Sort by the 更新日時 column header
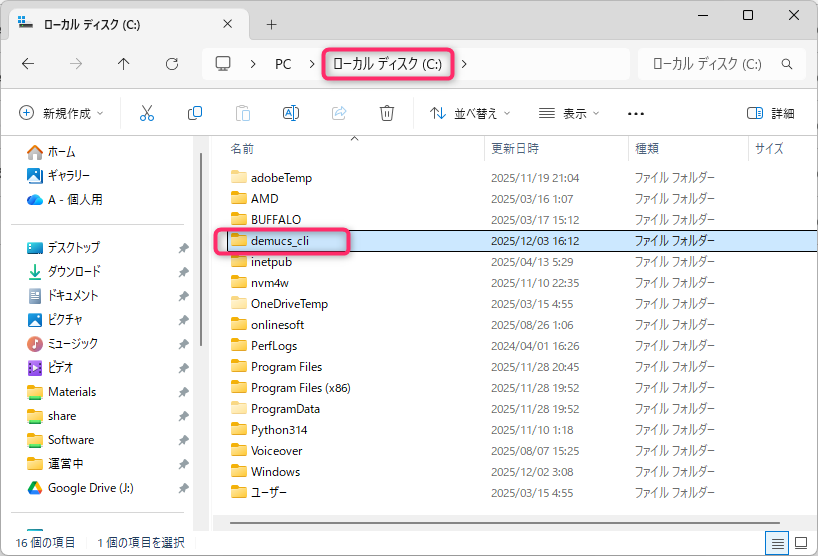 (516, 148)
